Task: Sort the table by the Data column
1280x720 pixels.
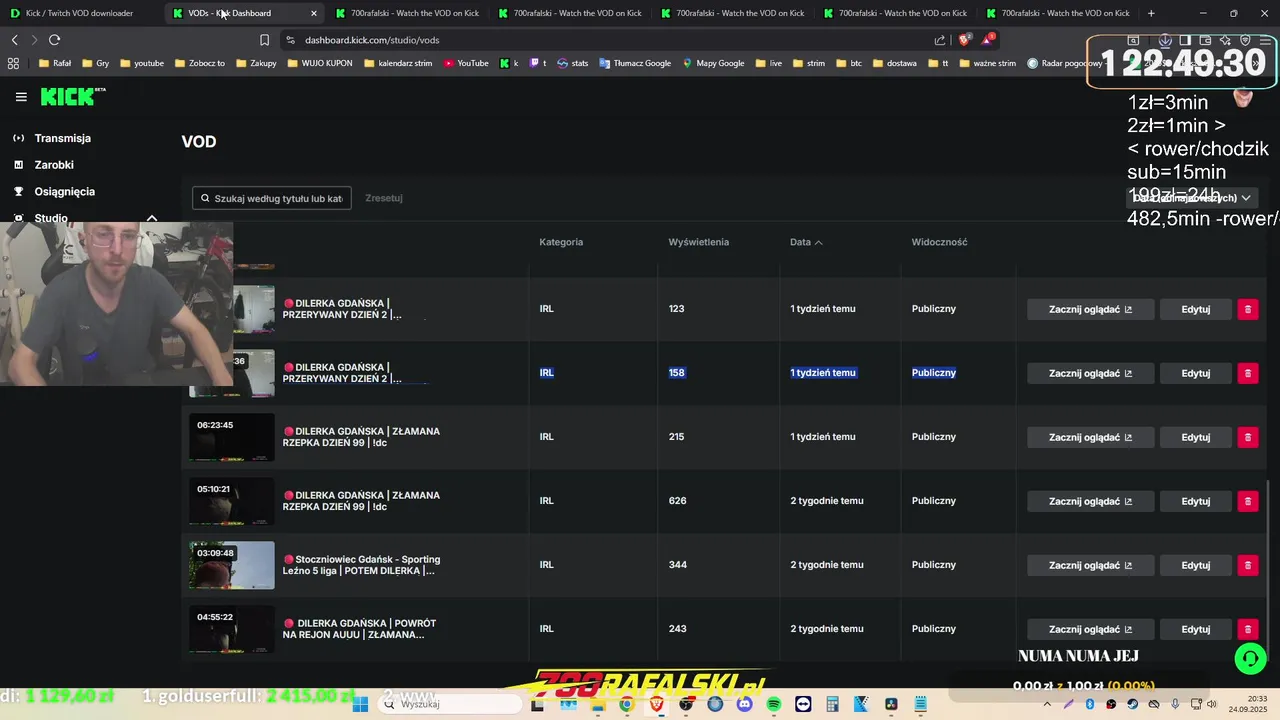Action: point(806,242)
